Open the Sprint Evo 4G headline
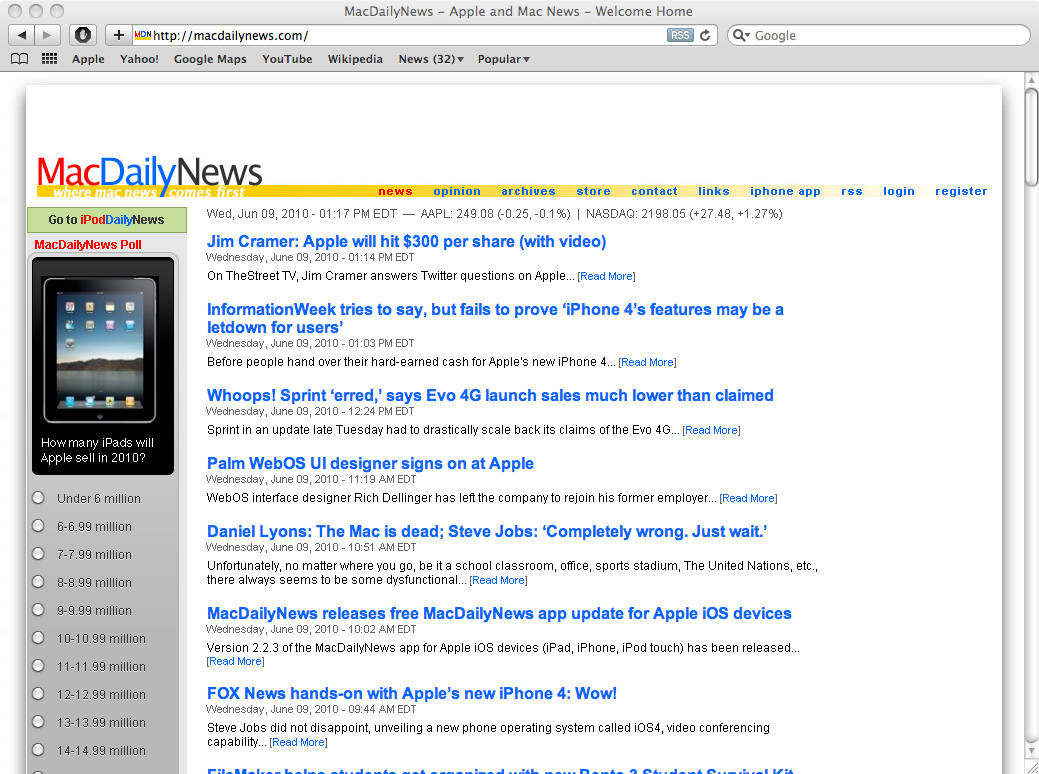The image size is (1039, 774). (x=490, y=395)
